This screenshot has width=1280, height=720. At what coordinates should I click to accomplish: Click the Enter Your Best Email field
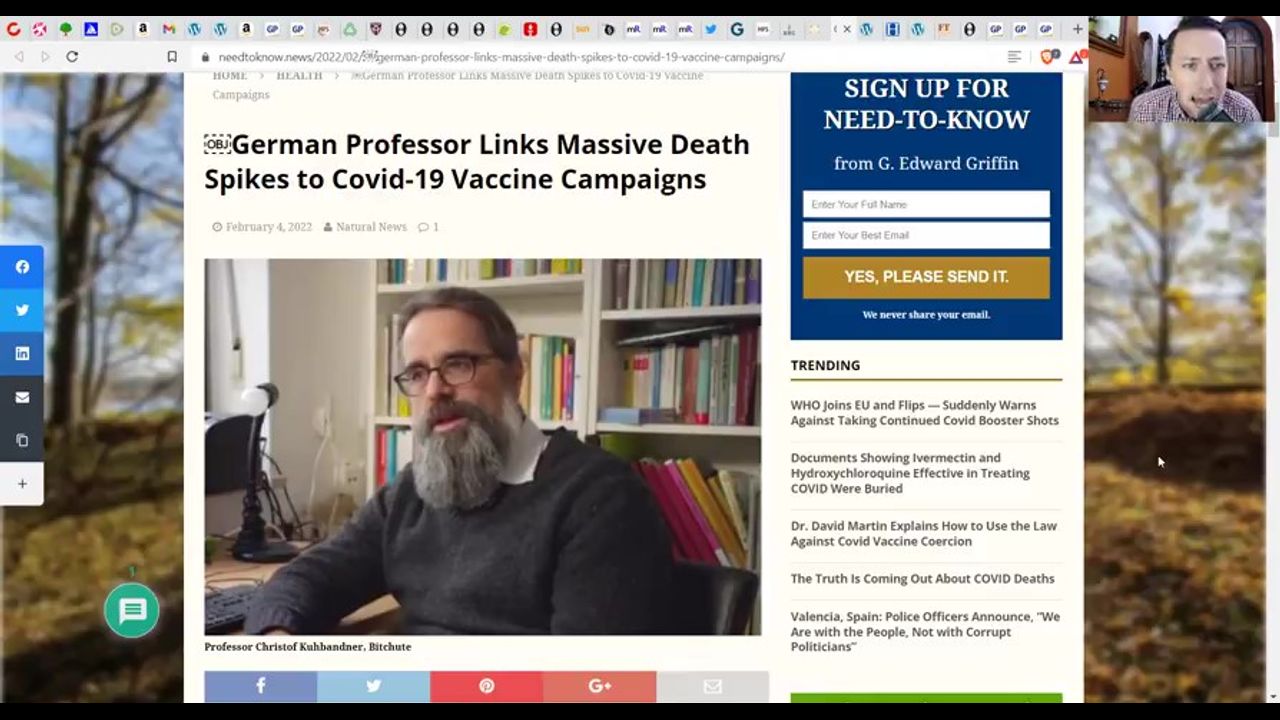coord(926,235)
